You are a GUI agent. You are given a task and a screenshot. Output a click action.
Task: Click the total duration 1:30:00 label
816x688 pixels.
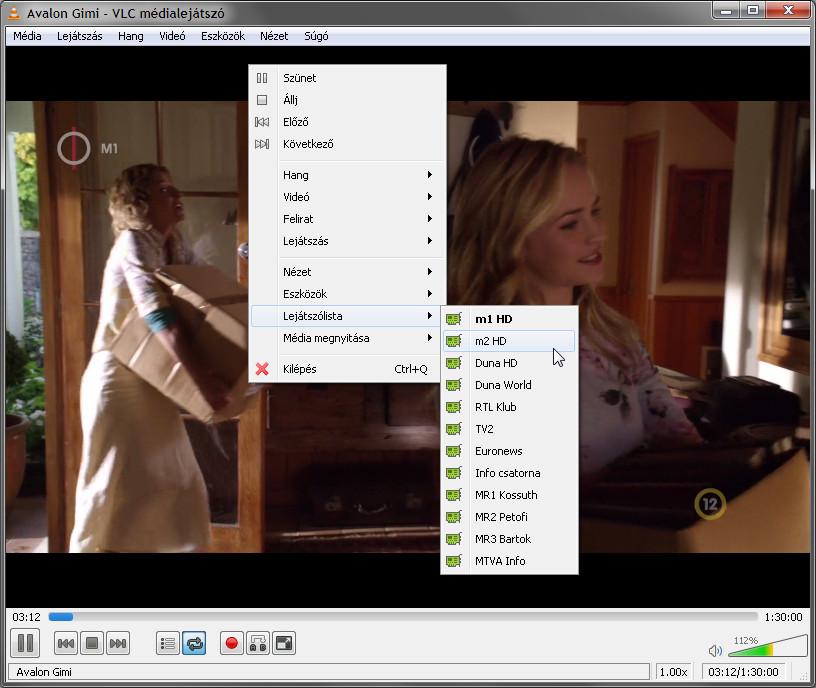(x=783, y=617)
